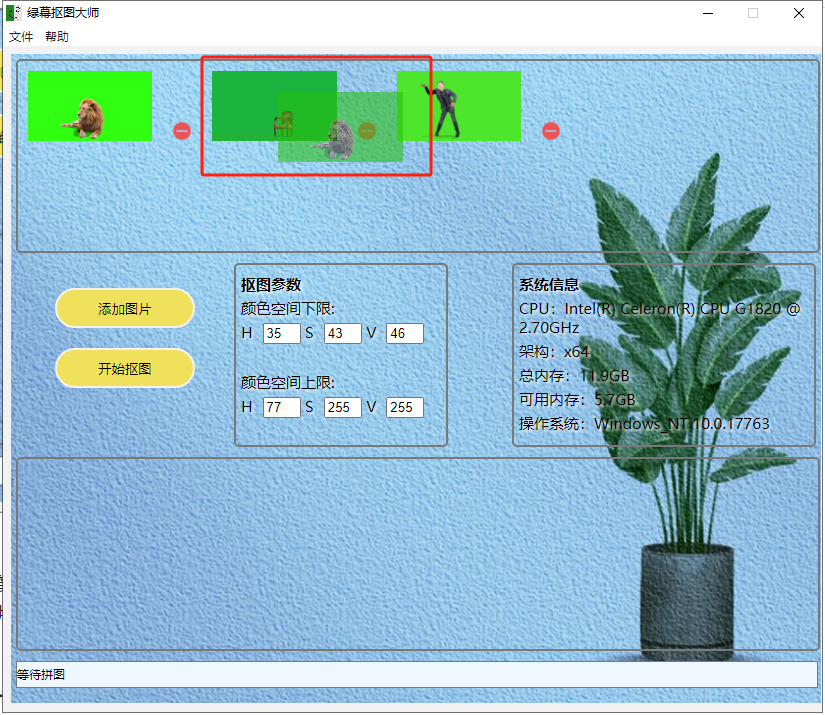
Task: Click the 抠图参数 heading
Action: pos(271,285)
